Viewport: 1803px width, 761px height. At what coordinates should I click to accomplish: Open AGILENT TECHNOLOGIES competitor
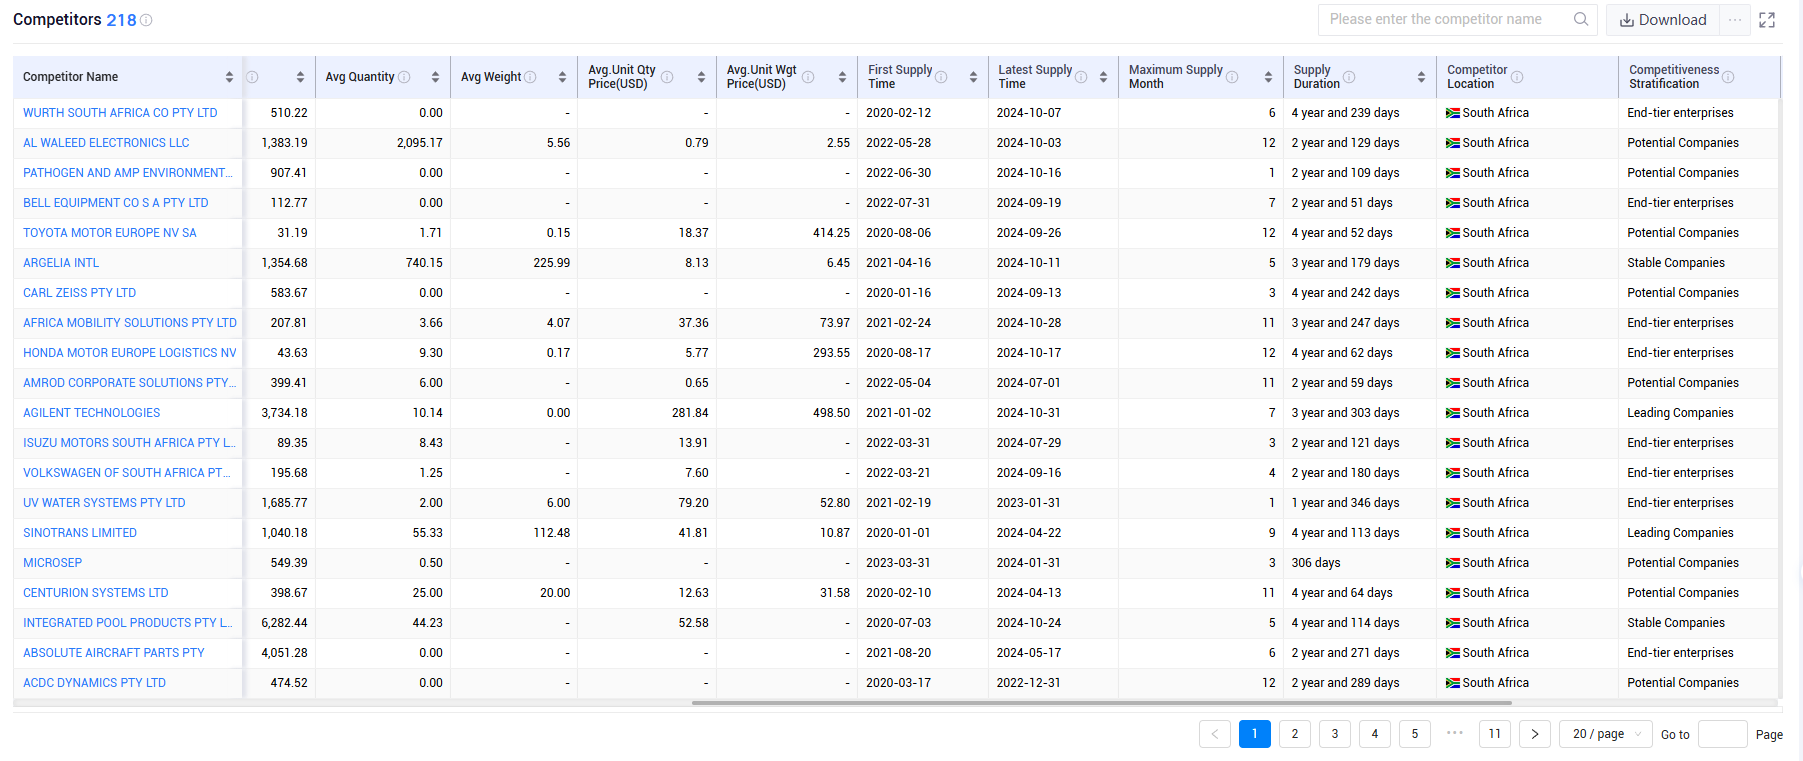tap(91, 413)
